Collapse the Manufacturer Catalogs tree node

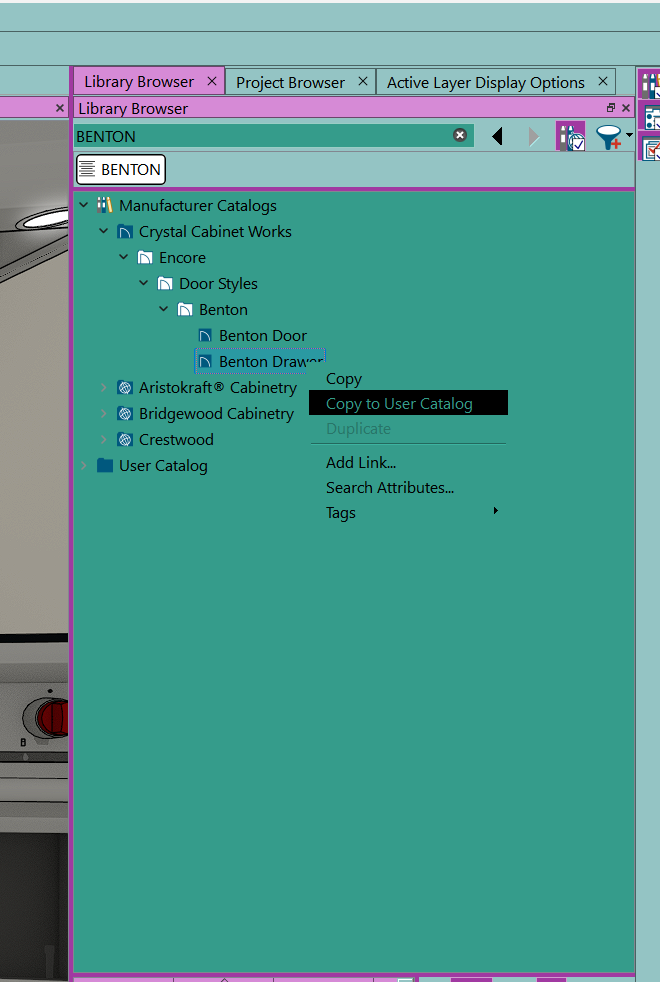click(84, 205)
